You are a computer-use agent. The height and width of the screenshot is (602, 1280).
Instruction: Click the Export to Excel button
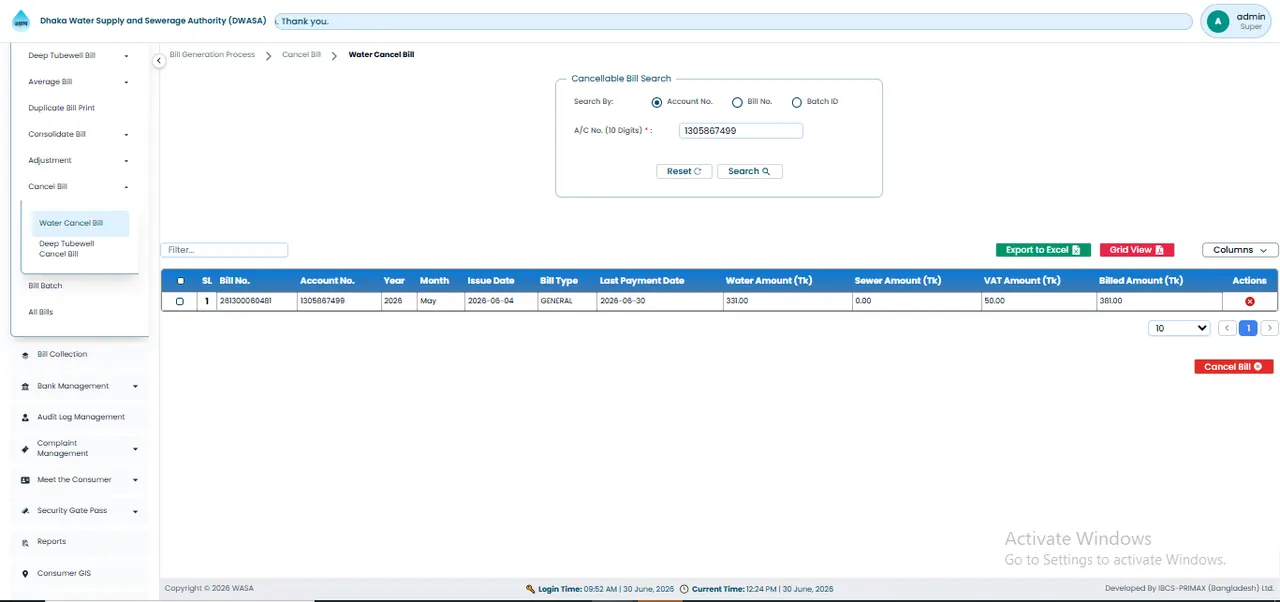1043,250
